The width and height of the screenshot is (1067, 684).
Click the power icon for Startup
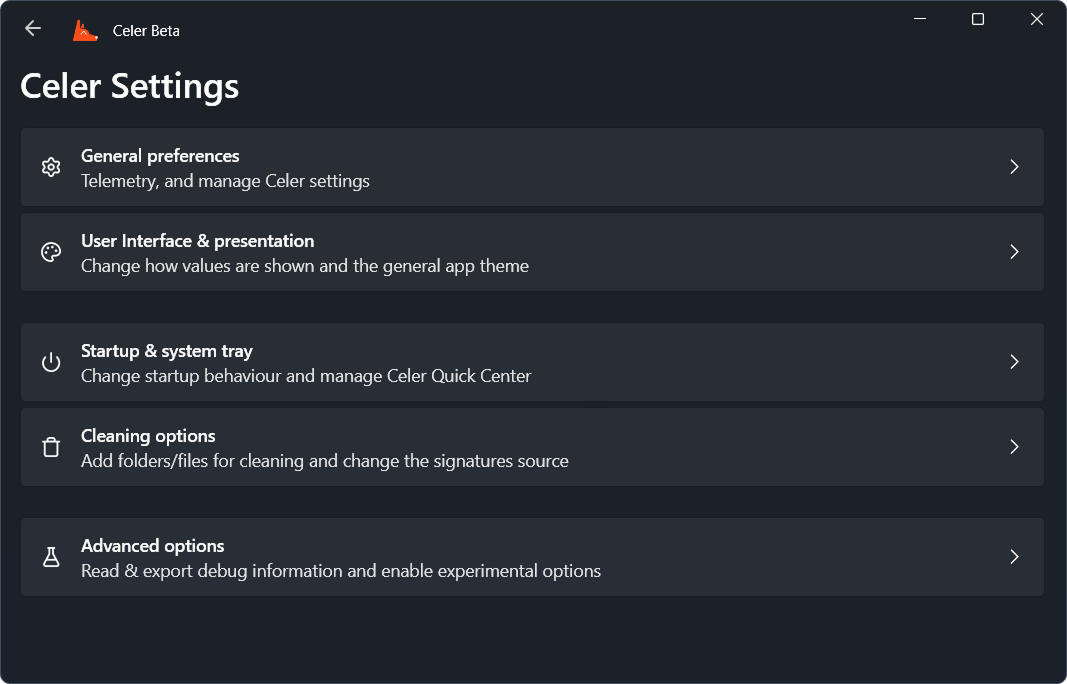click(51, 362)
